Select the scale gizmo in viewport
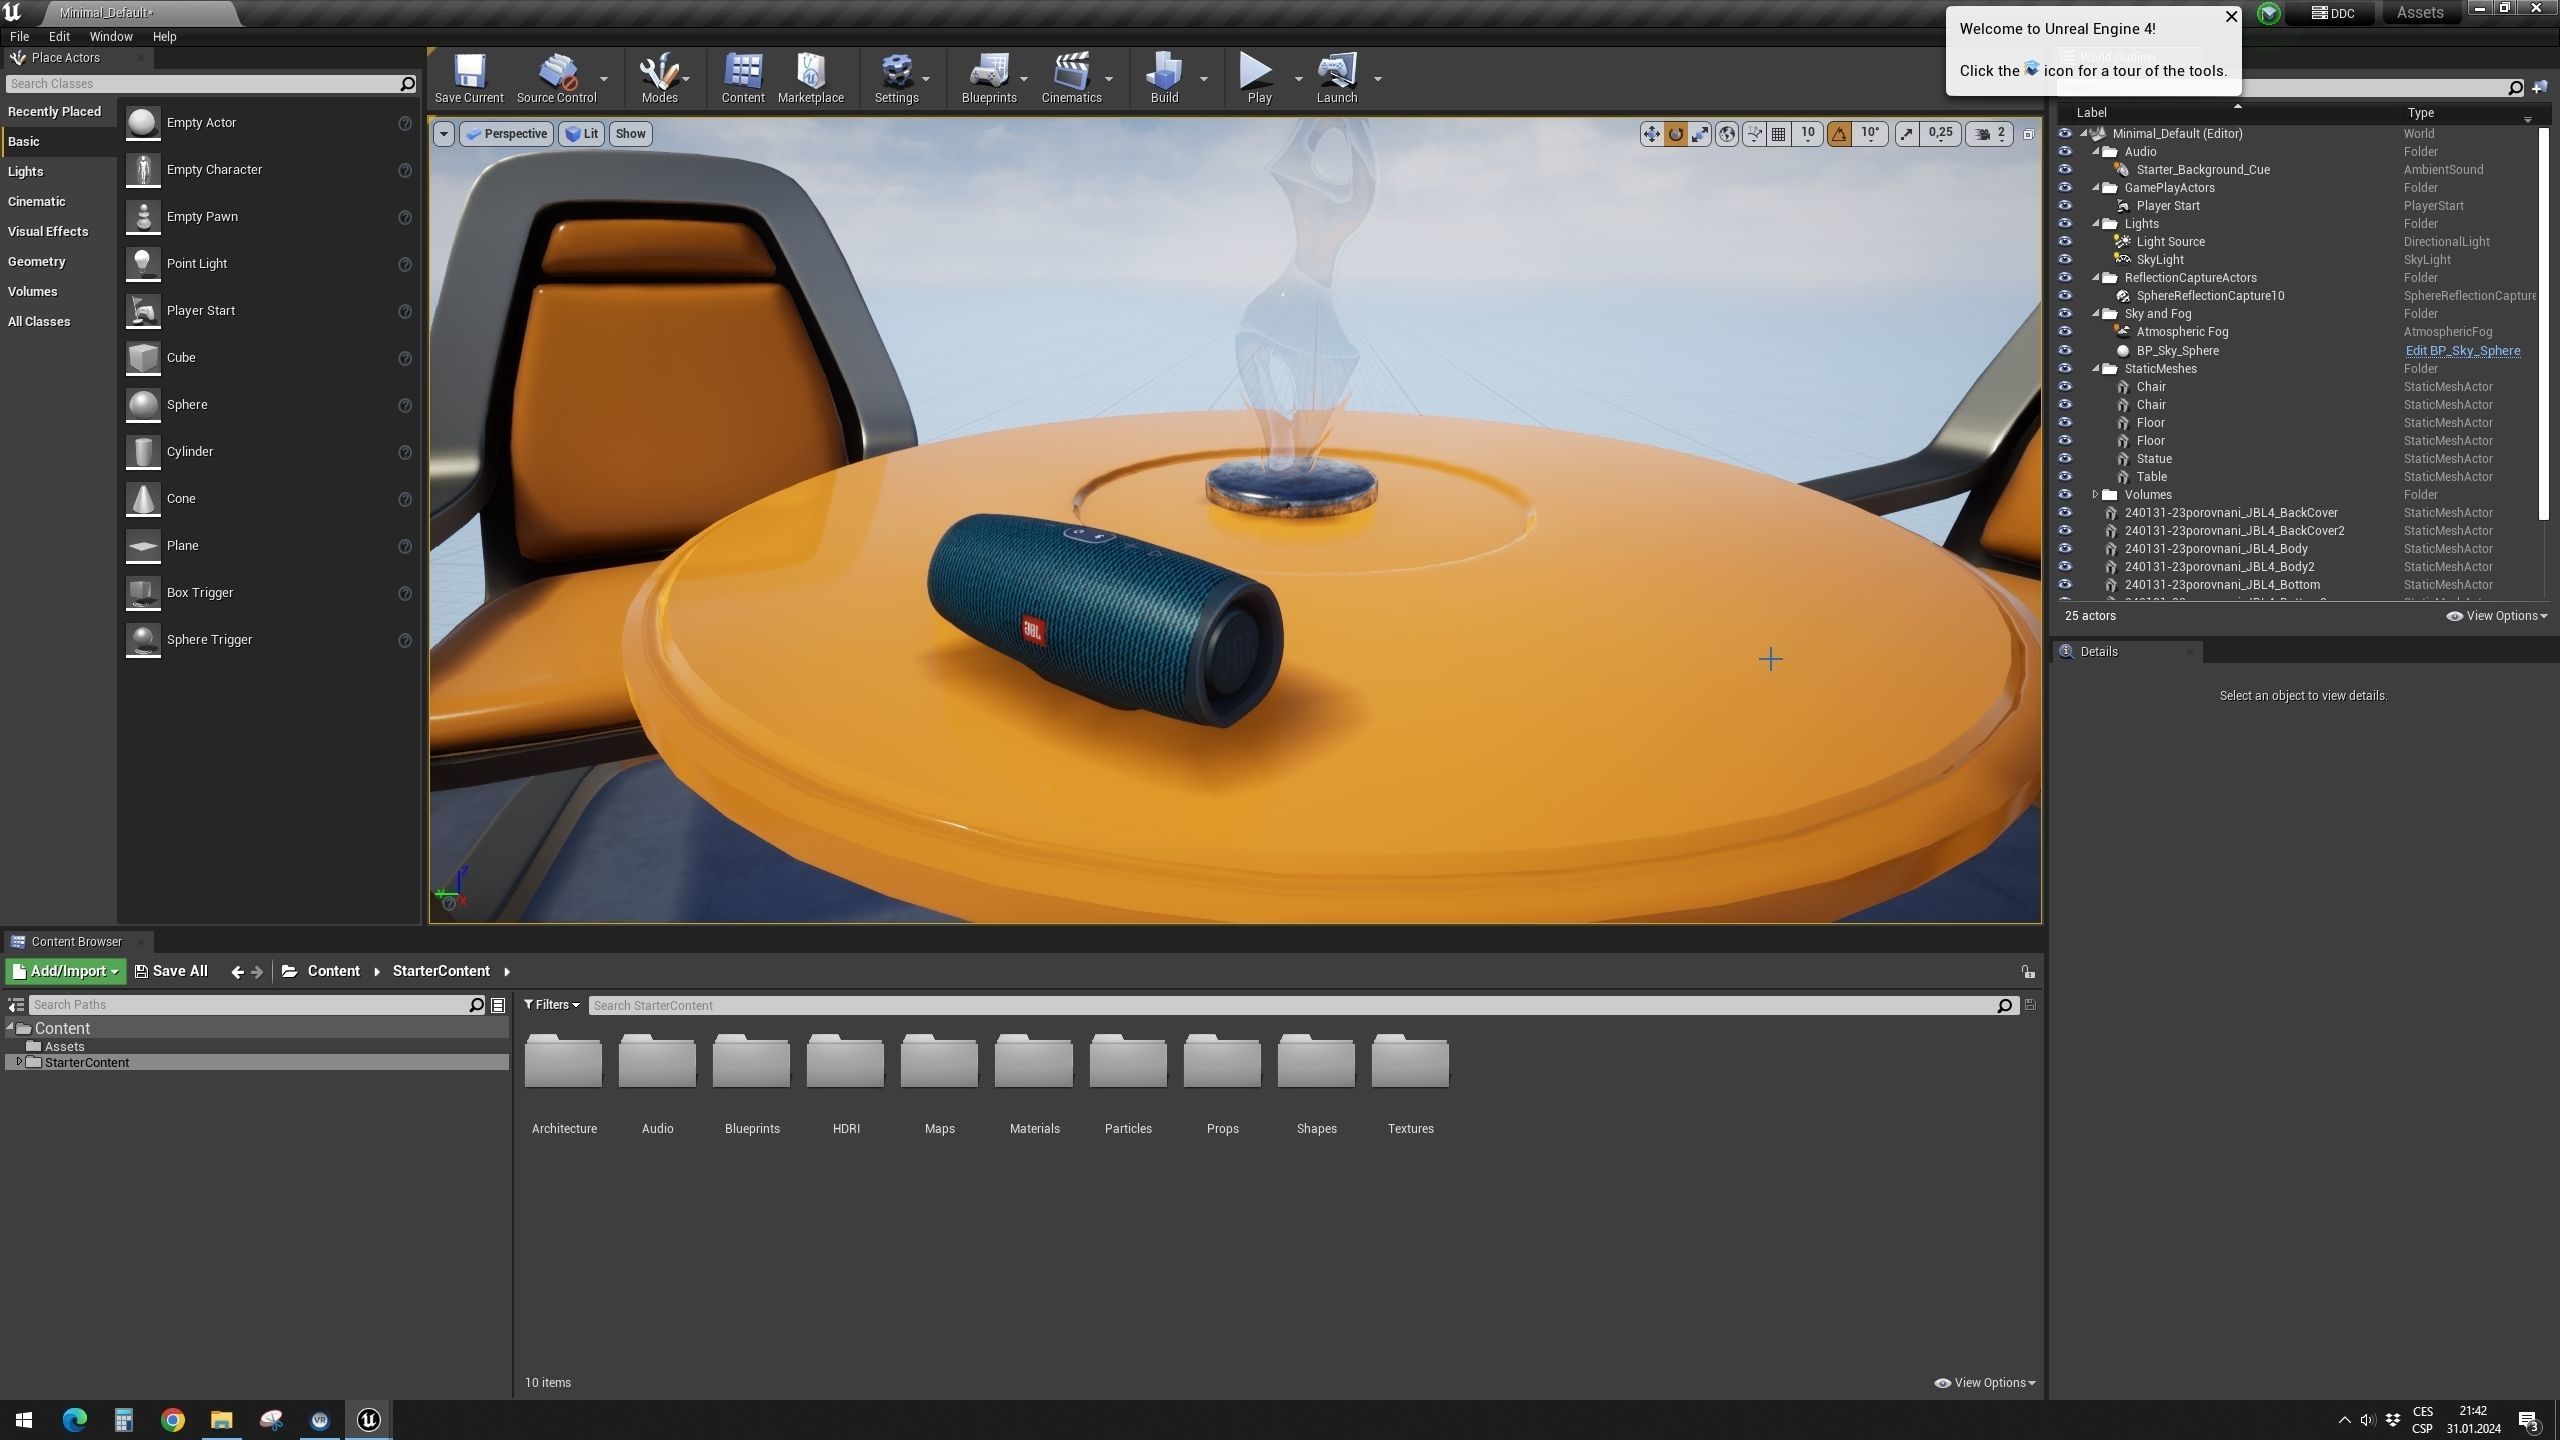The height and width of the screenshot is (1440, 2560). click(1700, 134)
